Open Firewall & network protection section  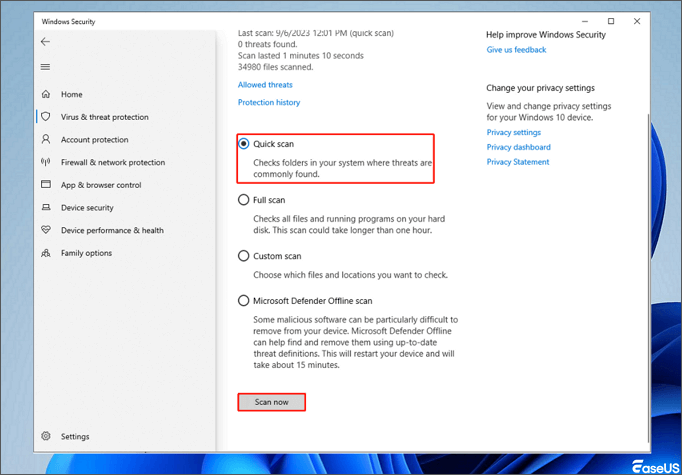pyautogui.click(x=113, y=162)
